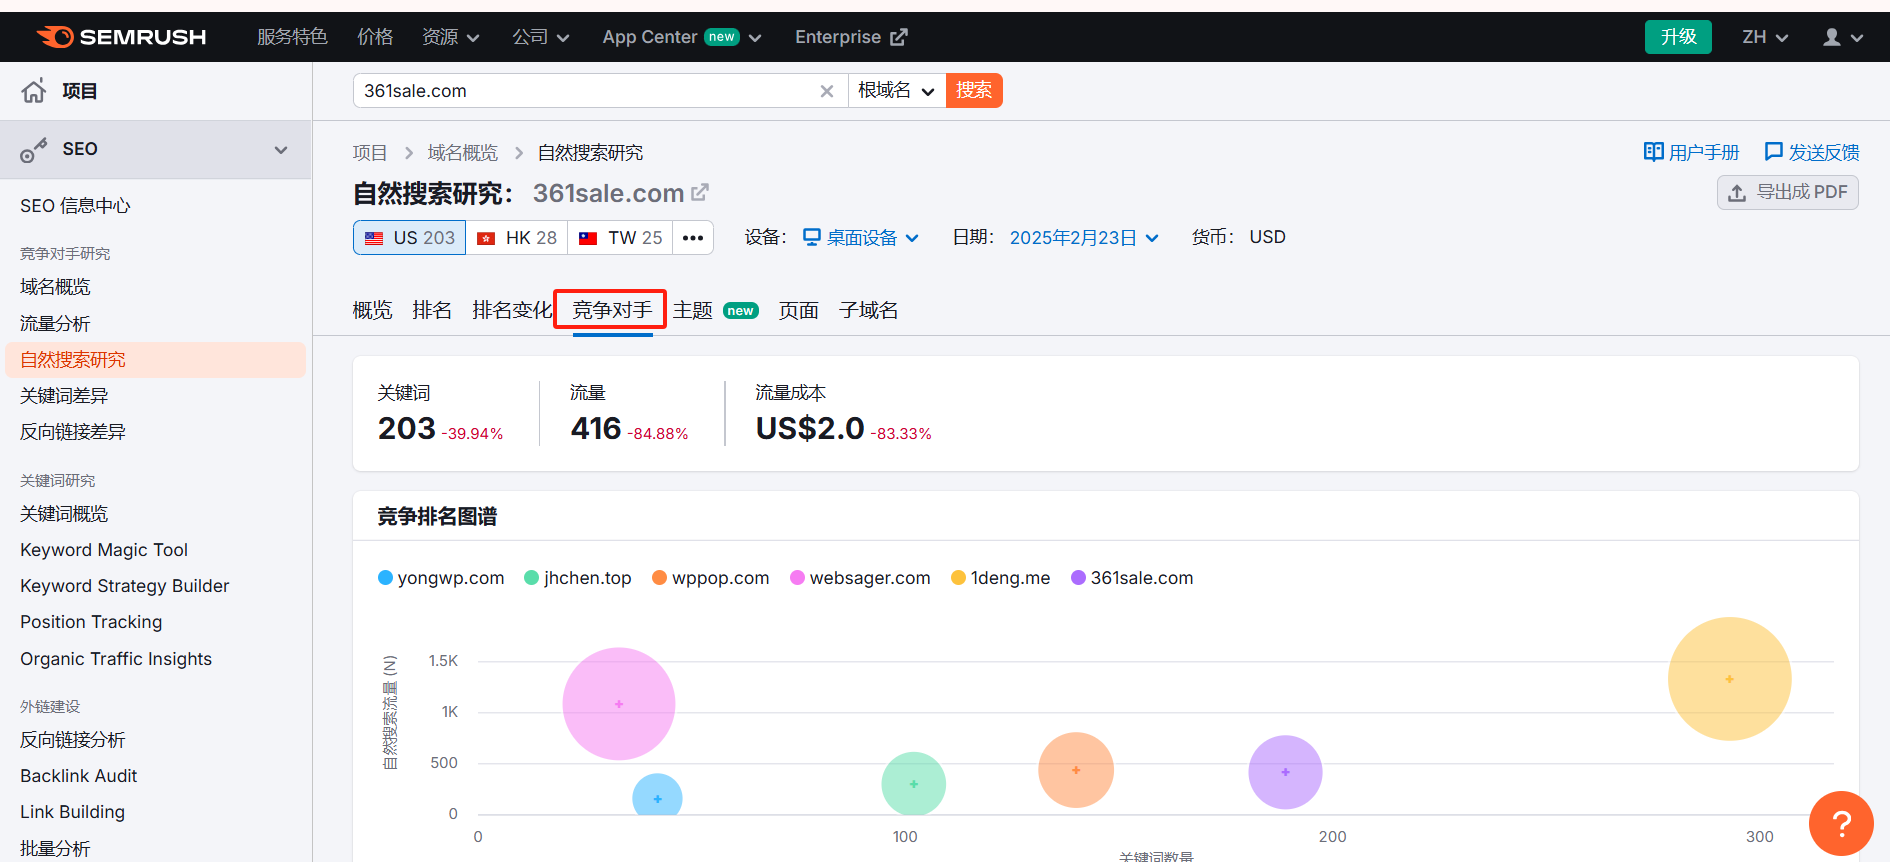Screen dimensions: 1890x862
Task: Expand the 公司 menu
Action: 541,37
